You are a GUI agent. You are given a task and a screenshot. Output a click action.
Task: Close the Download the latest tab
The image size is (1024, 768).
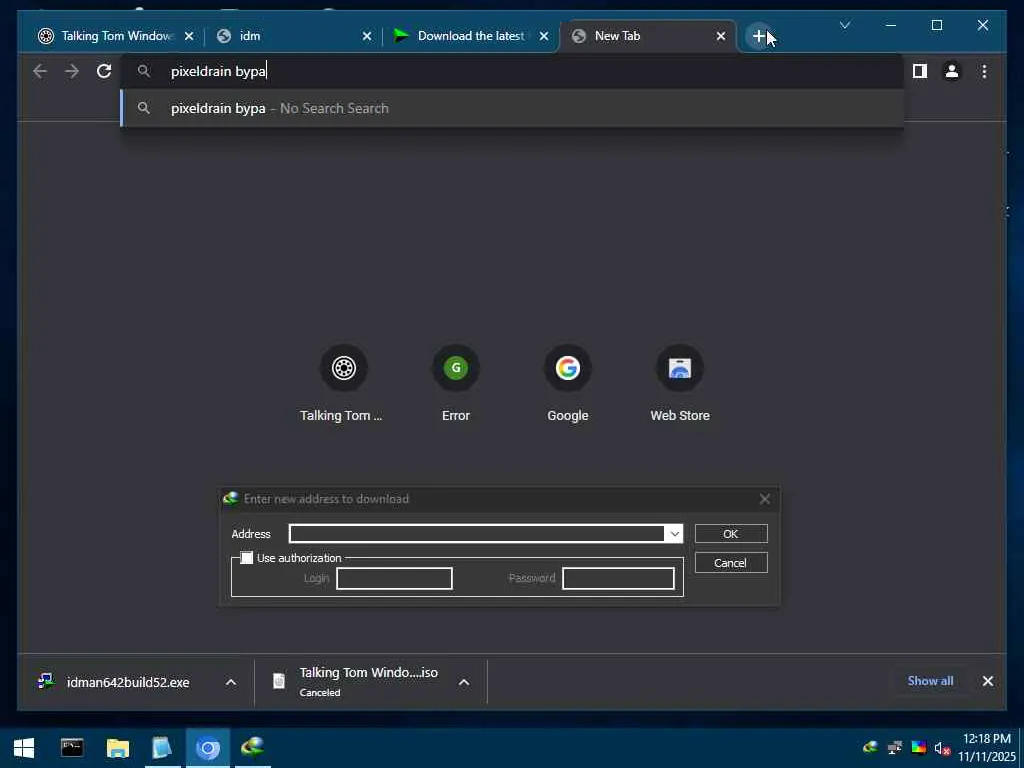543,36
